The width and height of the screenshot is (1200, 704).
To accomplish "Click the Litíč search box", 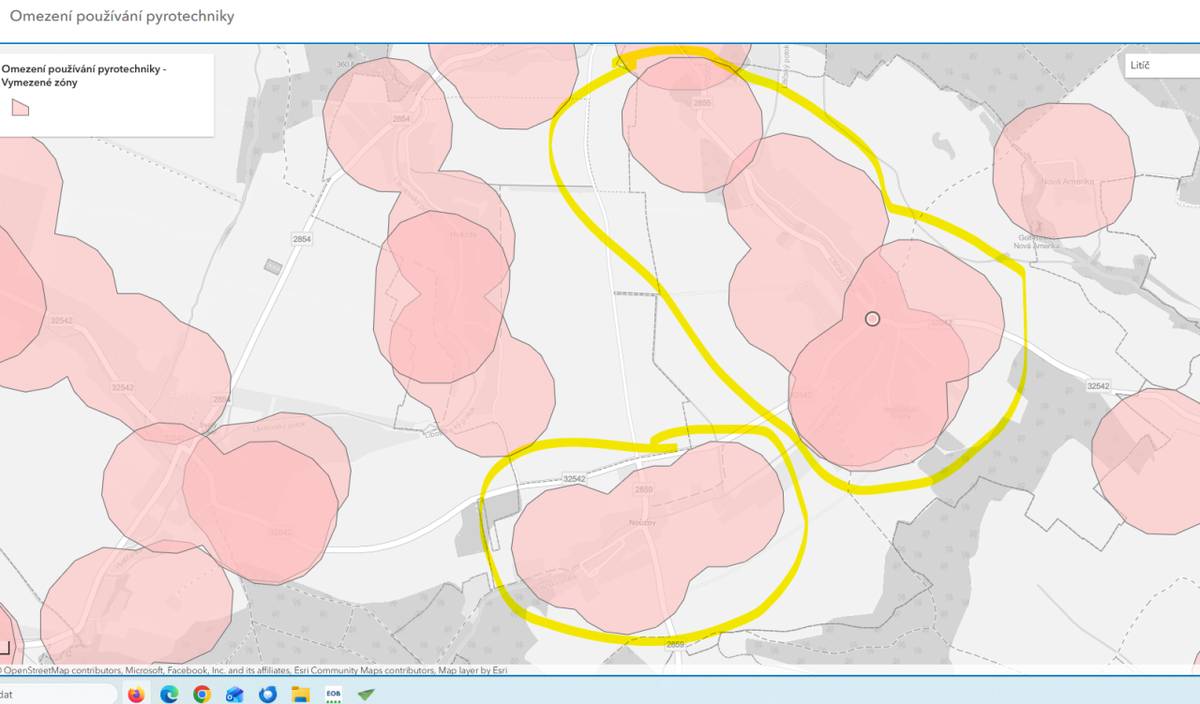I will (1160, 65).
